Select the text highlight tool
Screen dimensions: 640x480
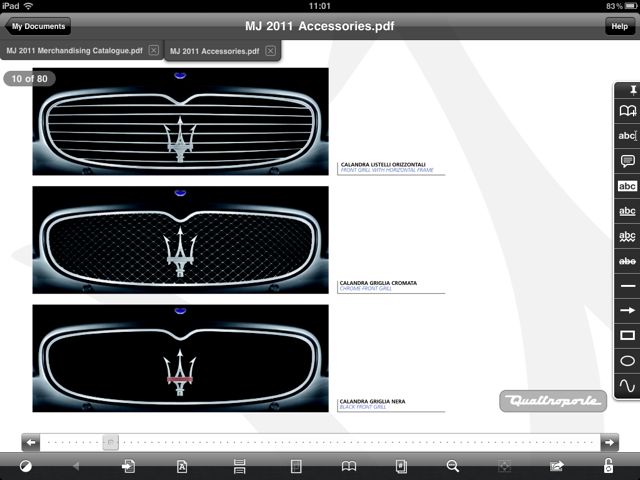click(x=627, y=186)
